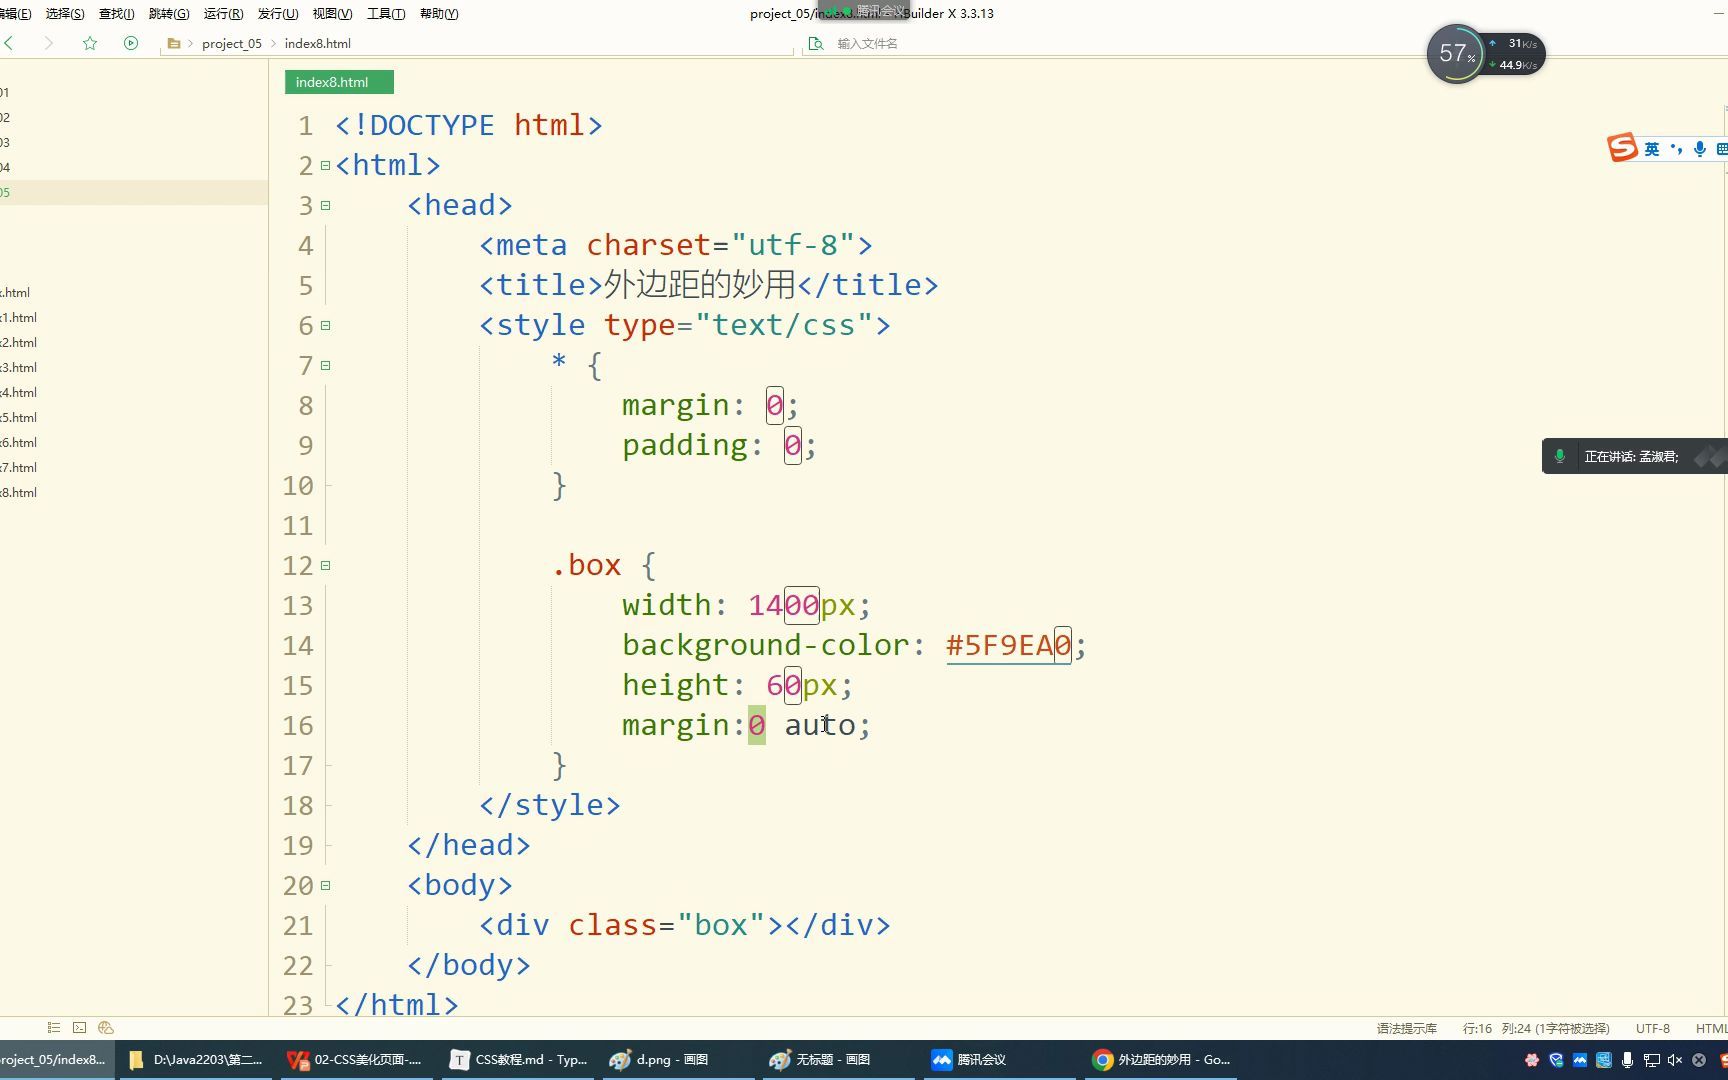This screenshot has width=1728, height=1080.
Task: Click the word auto on line 16
Action: pyautogui.click(x=820, y=725)
